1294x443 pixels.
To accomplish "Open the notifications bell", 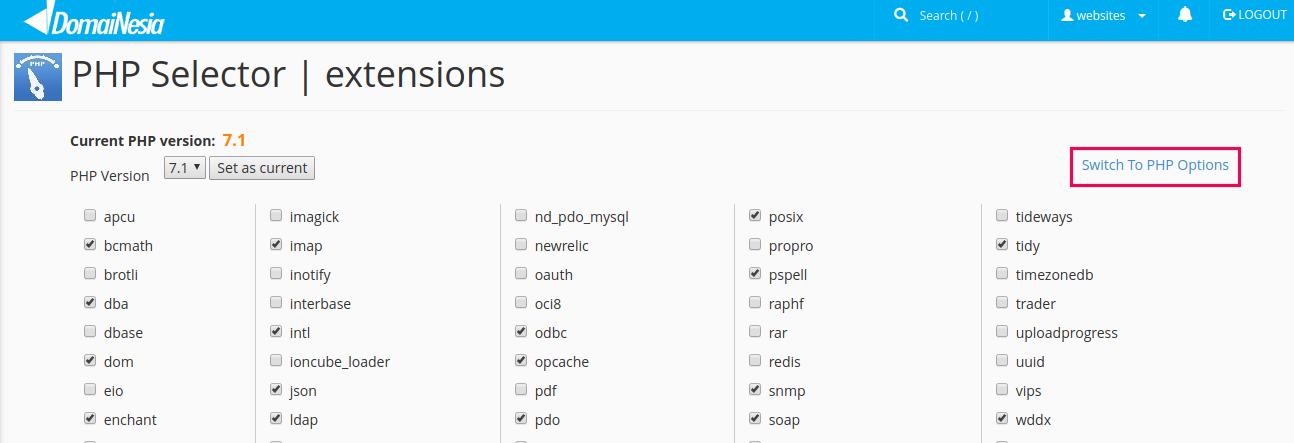I will (1185, 15).
